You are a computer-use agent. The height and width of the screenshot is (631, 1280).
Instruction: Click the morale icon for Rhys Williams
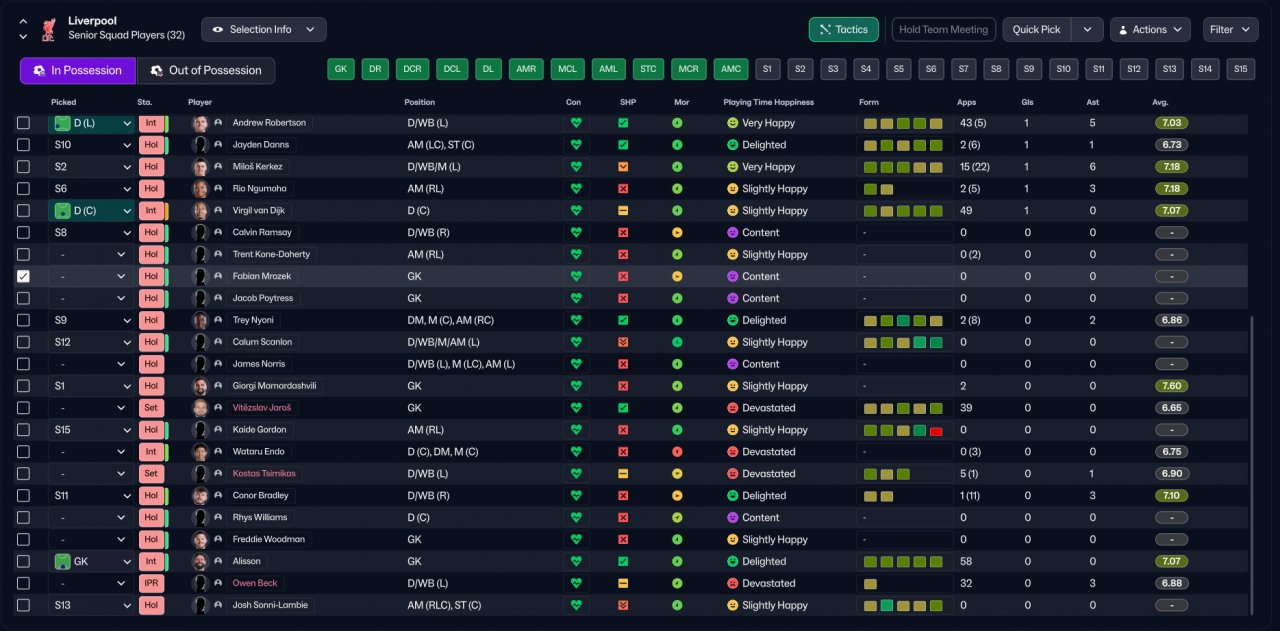[x=677, y=518]
